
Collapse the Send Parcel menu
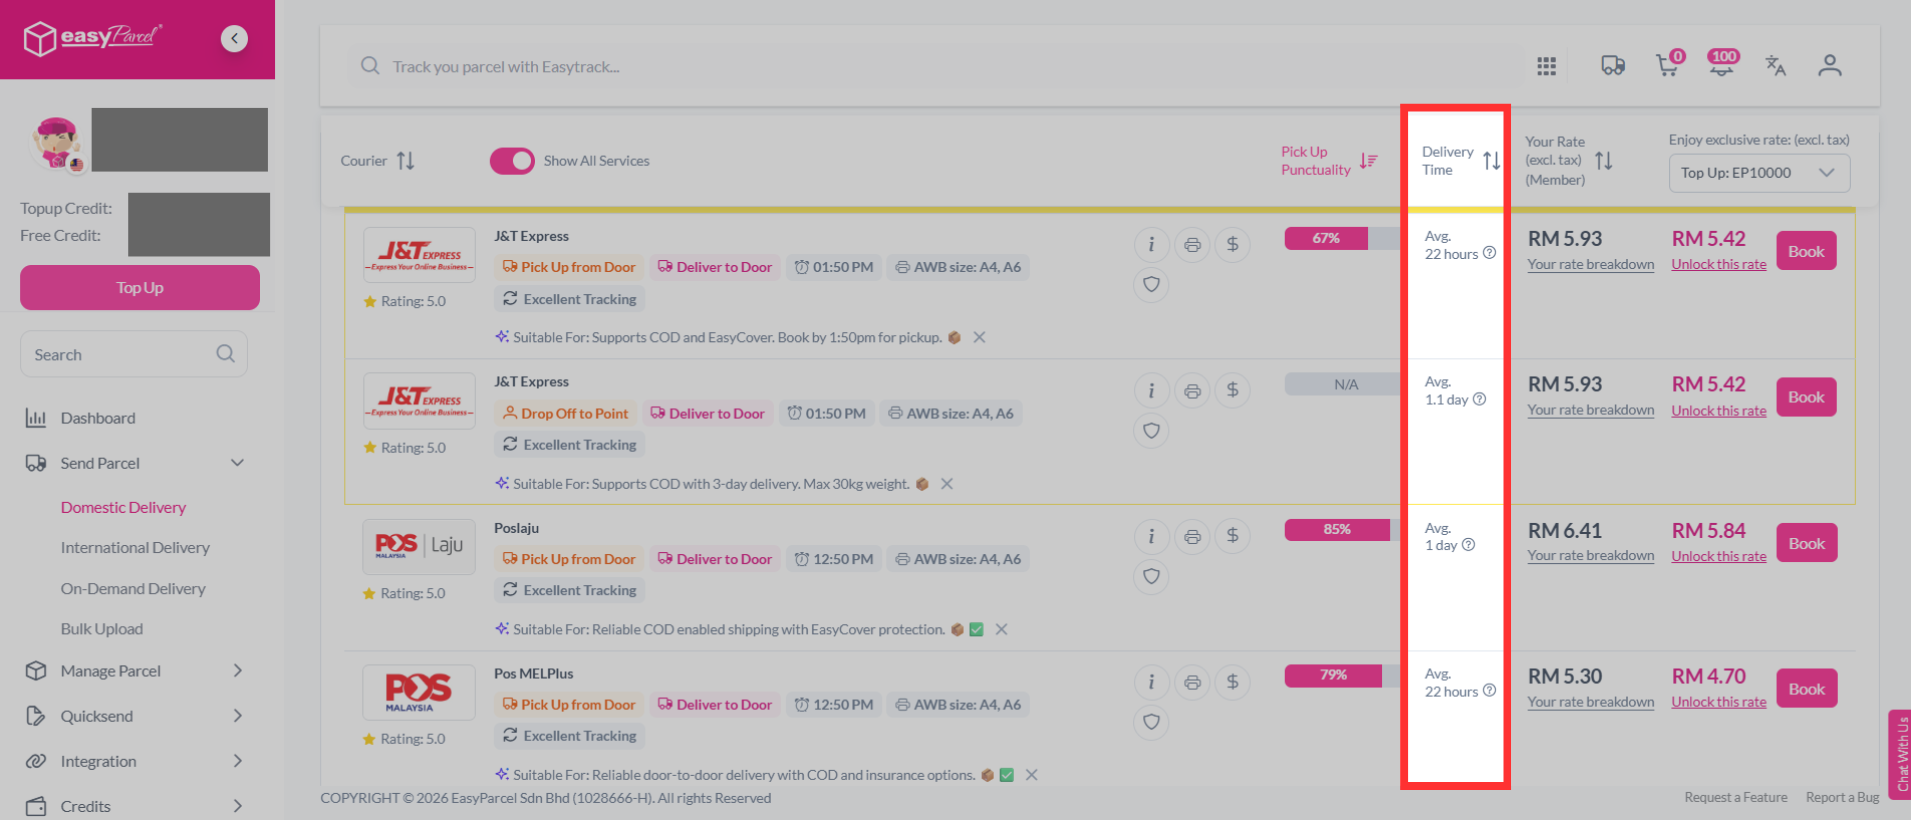tap(237, 463)
